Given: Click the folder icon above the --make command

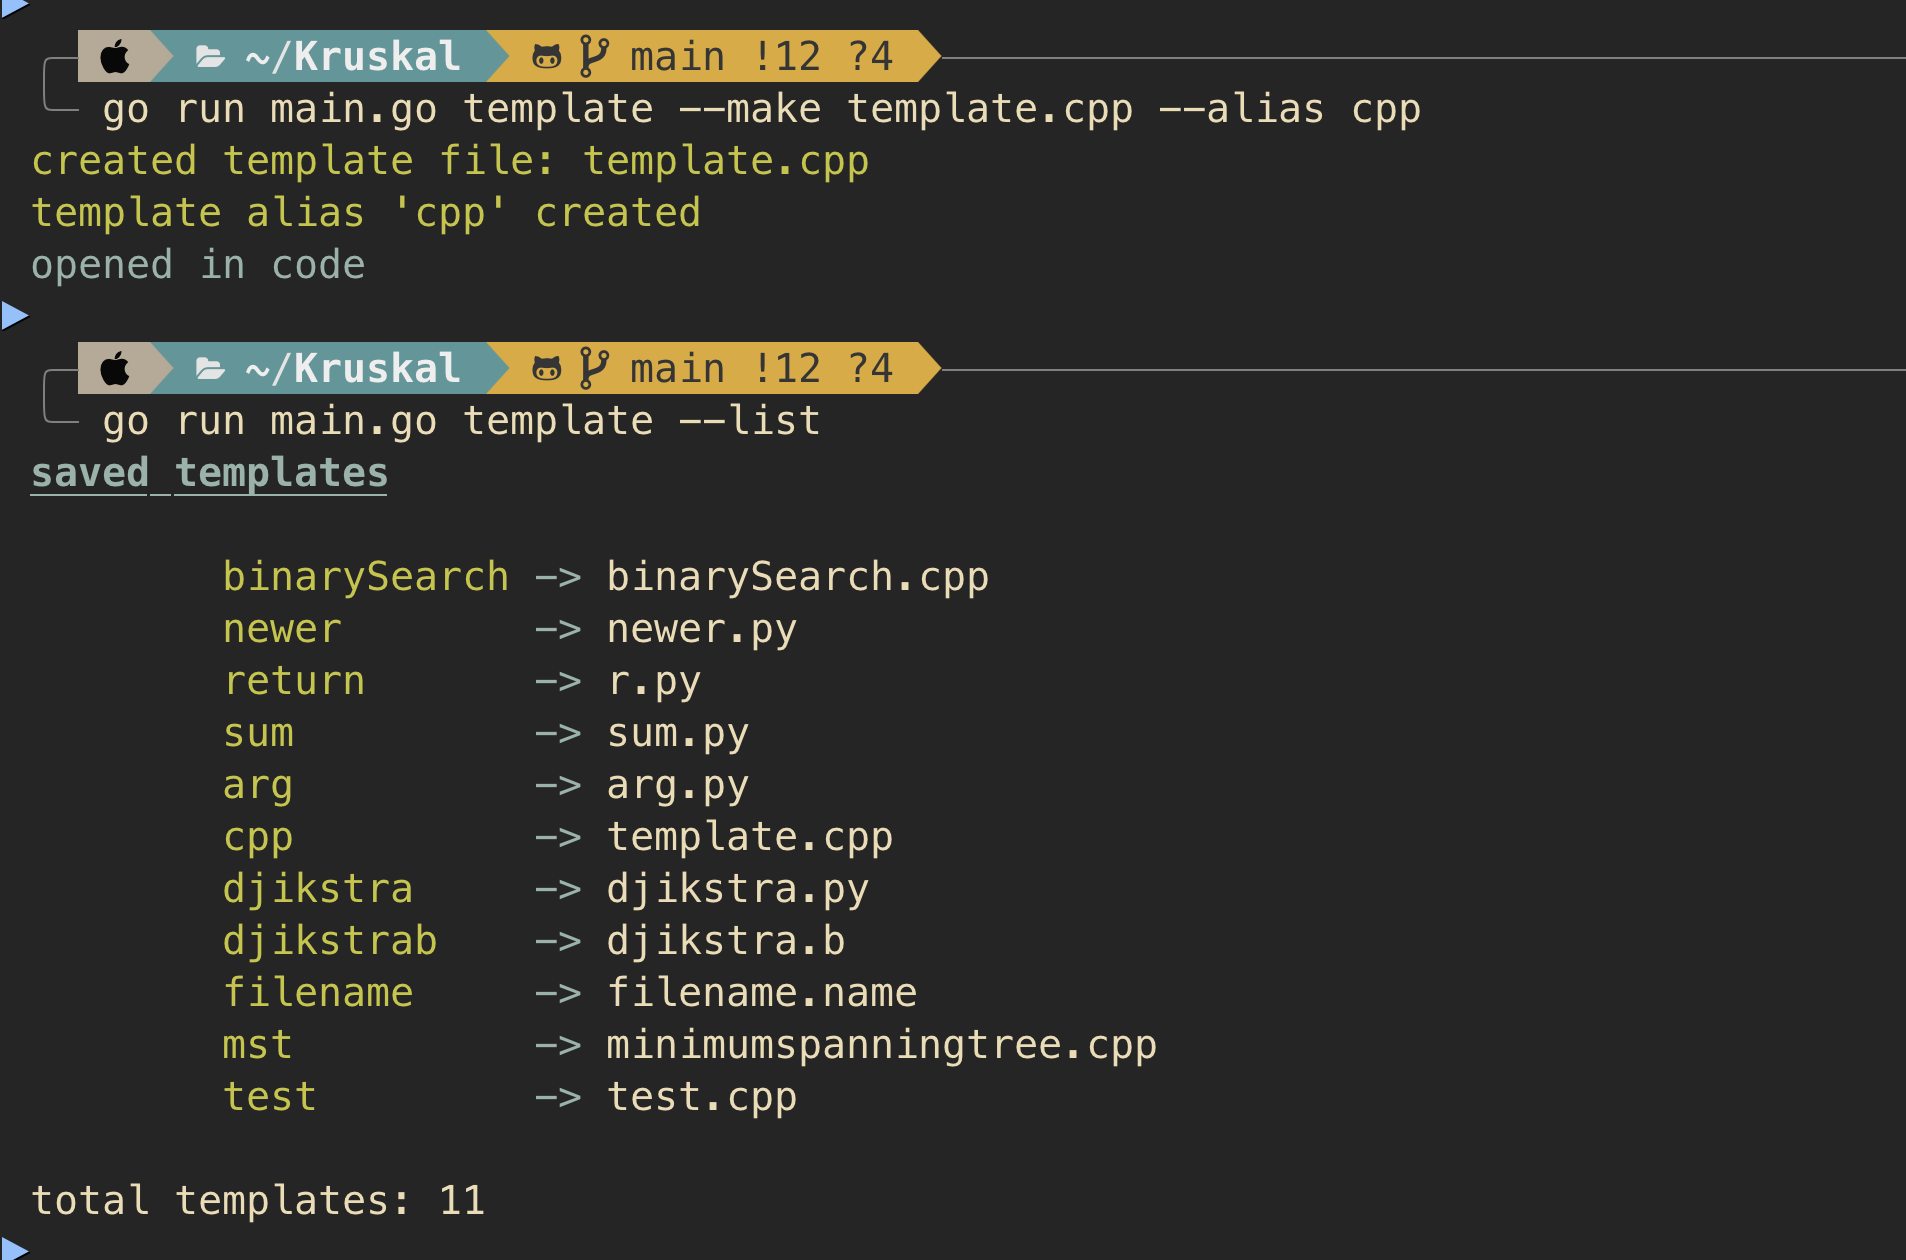Looking at the screenshot, I should tap(210, 57).
